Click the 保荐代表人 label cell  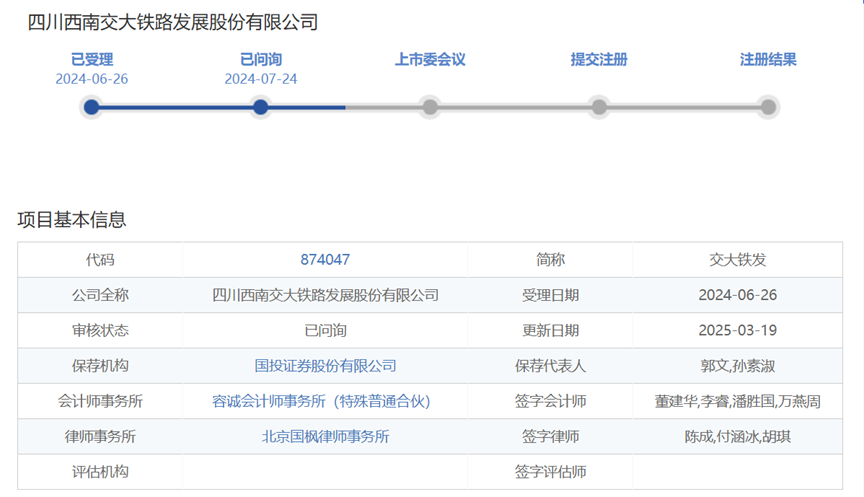[x=550, y=366]
